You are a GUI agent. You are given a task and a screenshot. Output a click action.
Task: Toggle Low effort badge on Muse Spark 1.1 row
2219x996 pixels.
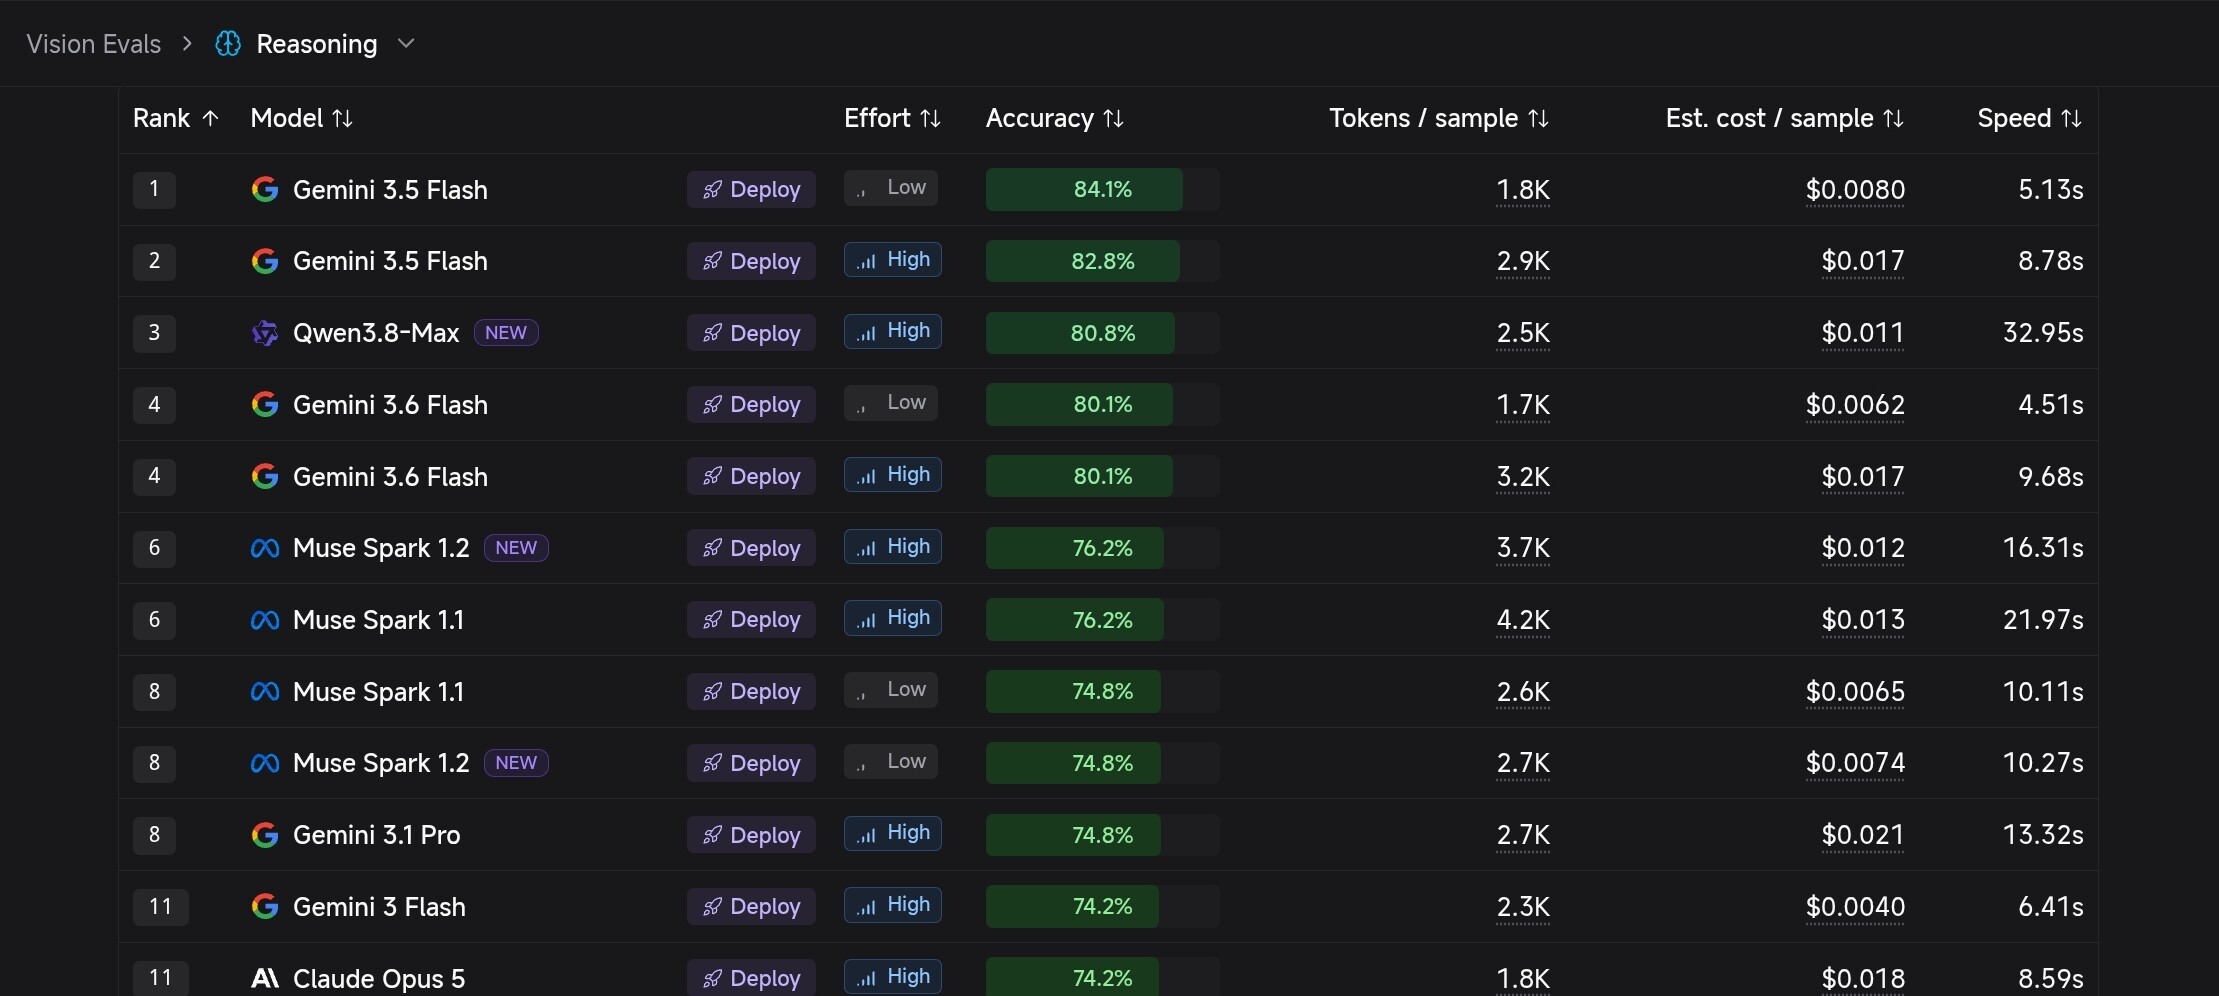coord(891,690)
